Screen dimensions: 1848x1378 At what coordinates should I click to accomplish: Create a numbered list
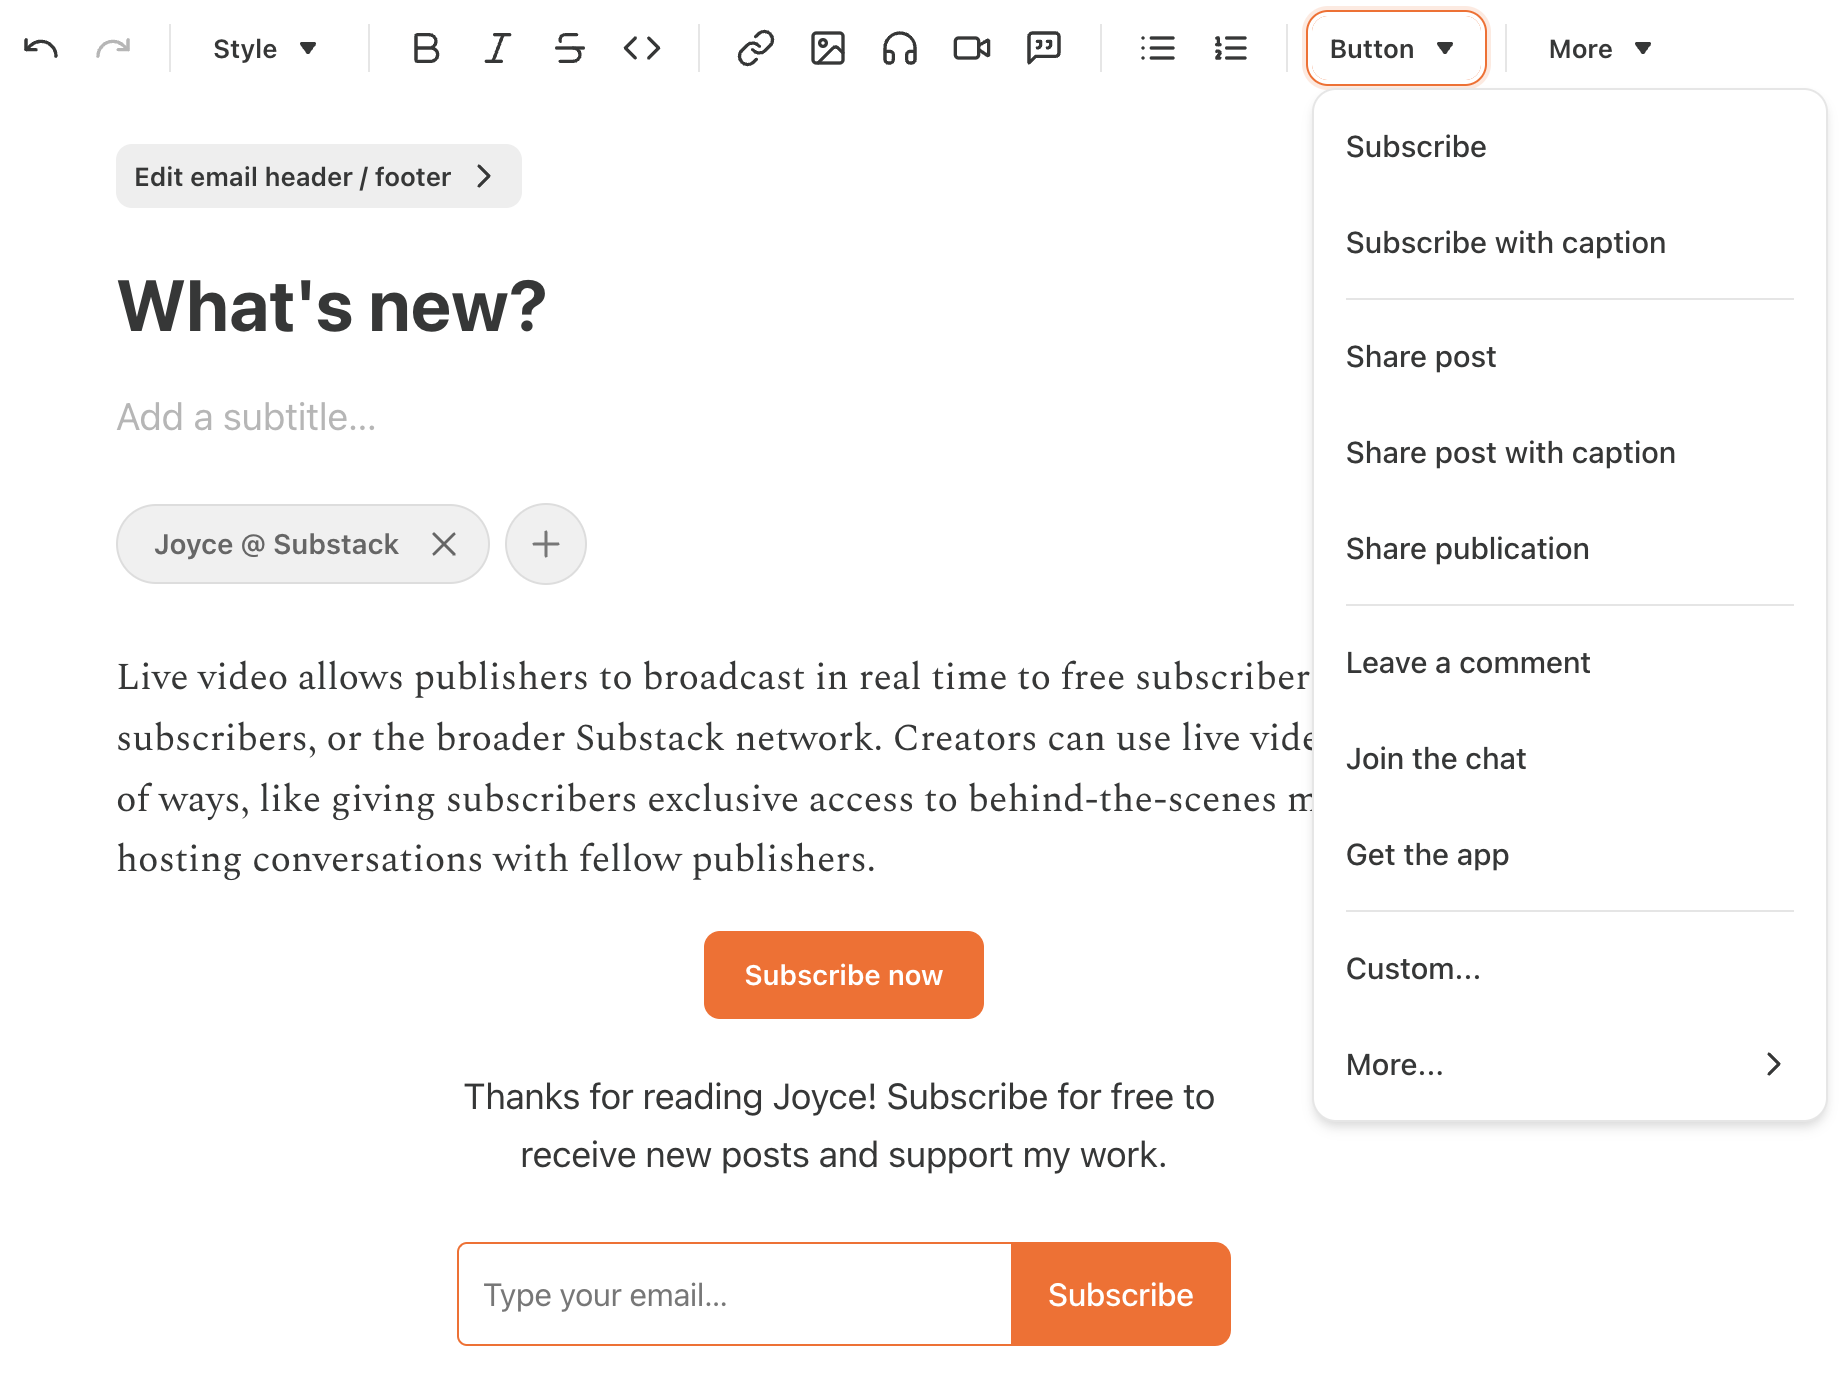(x=1230, y=48)
